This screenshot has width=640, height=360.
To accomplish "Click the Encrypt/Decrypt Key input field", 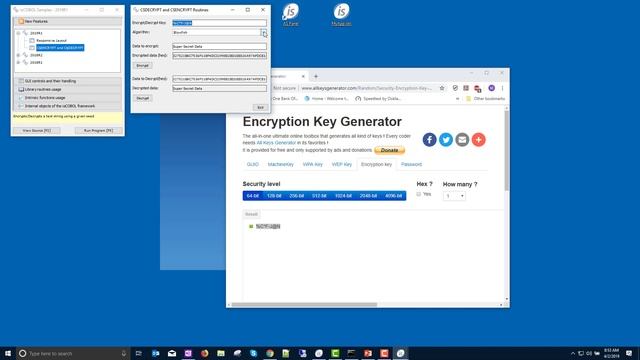I will coord(219,23).
